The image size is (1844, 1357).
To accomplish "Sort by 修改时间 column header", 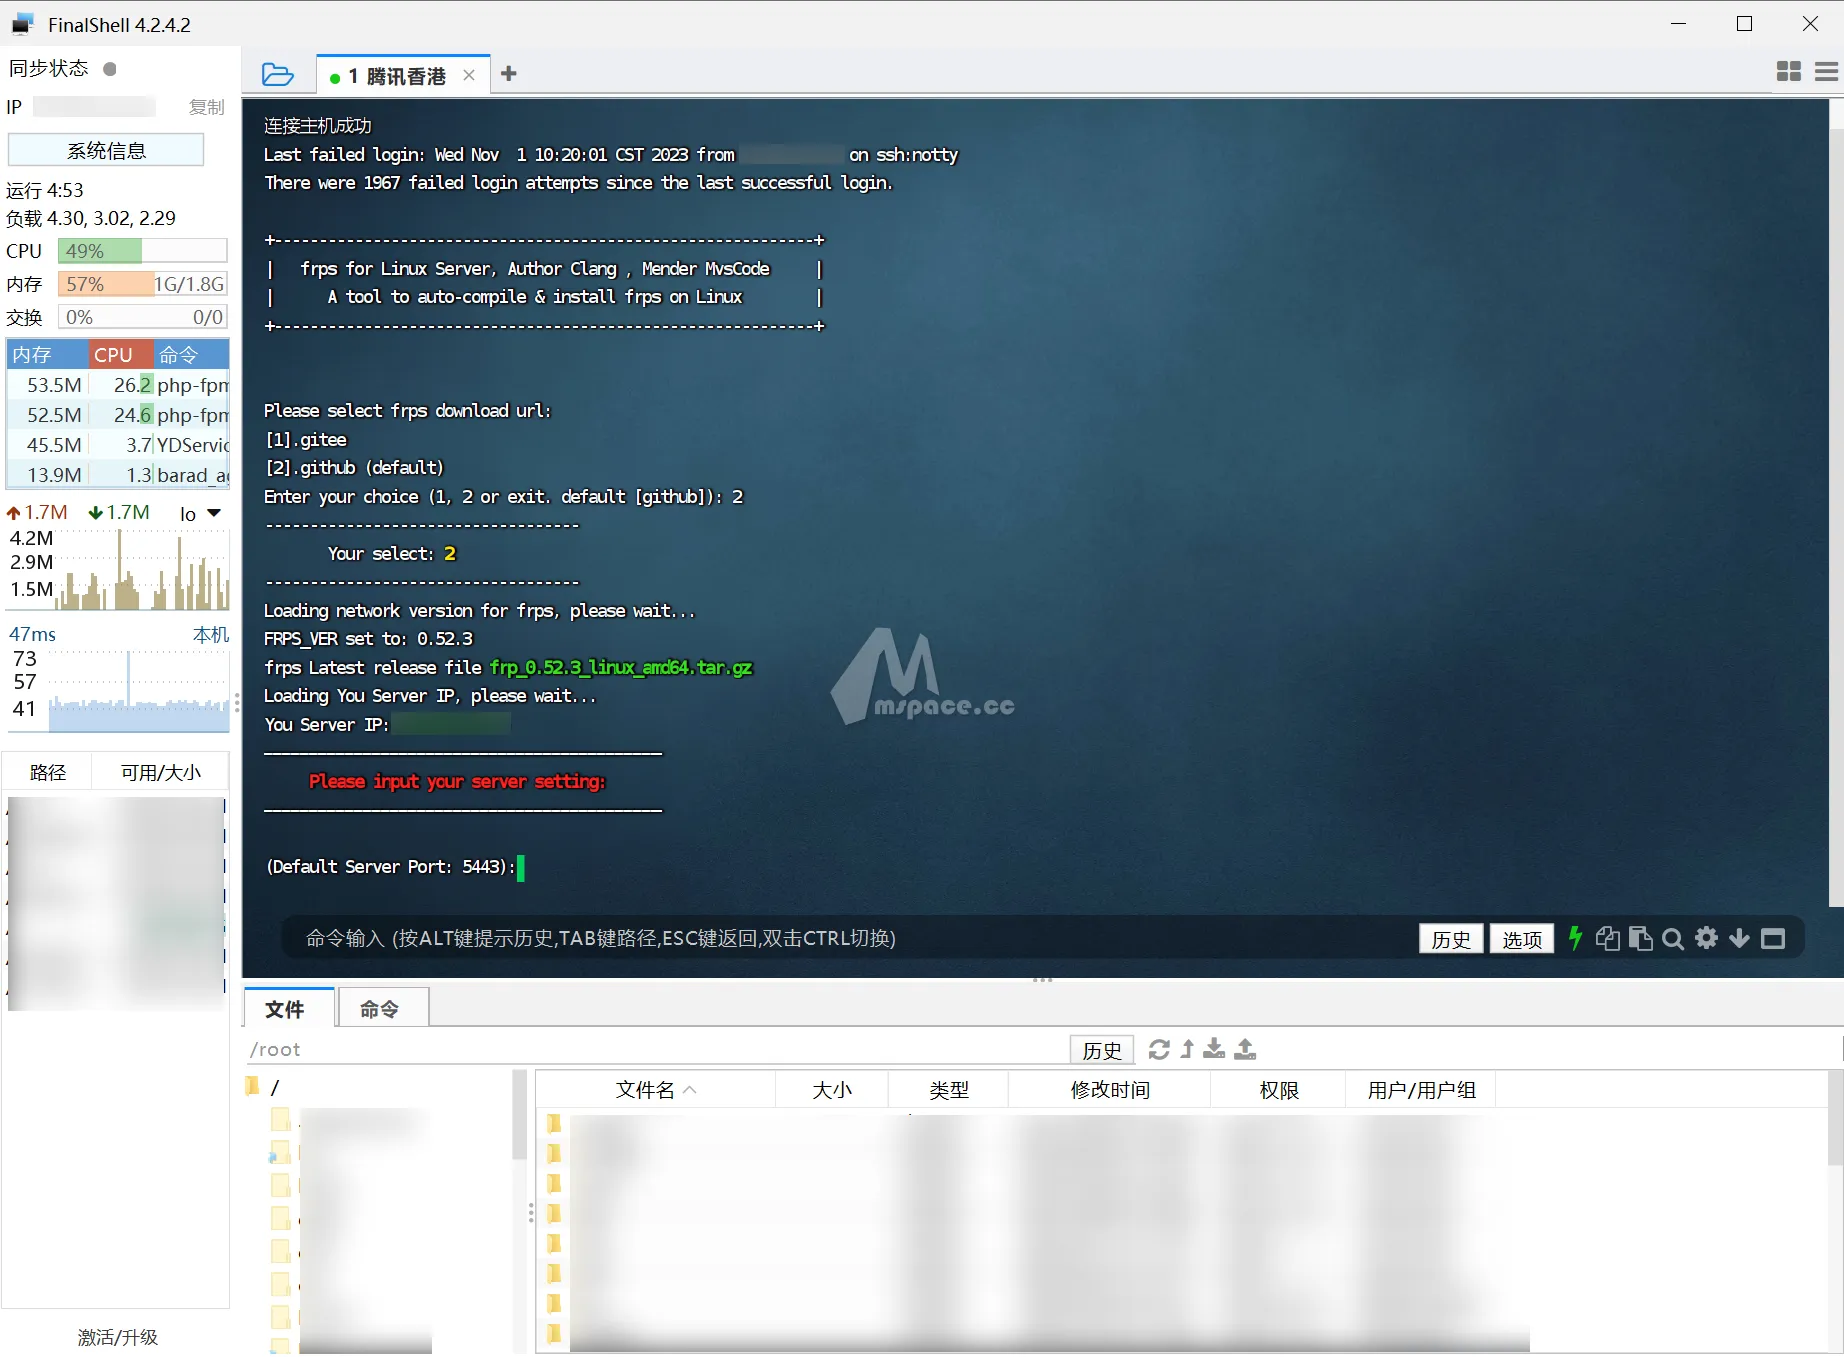I will point(1110,1090).
